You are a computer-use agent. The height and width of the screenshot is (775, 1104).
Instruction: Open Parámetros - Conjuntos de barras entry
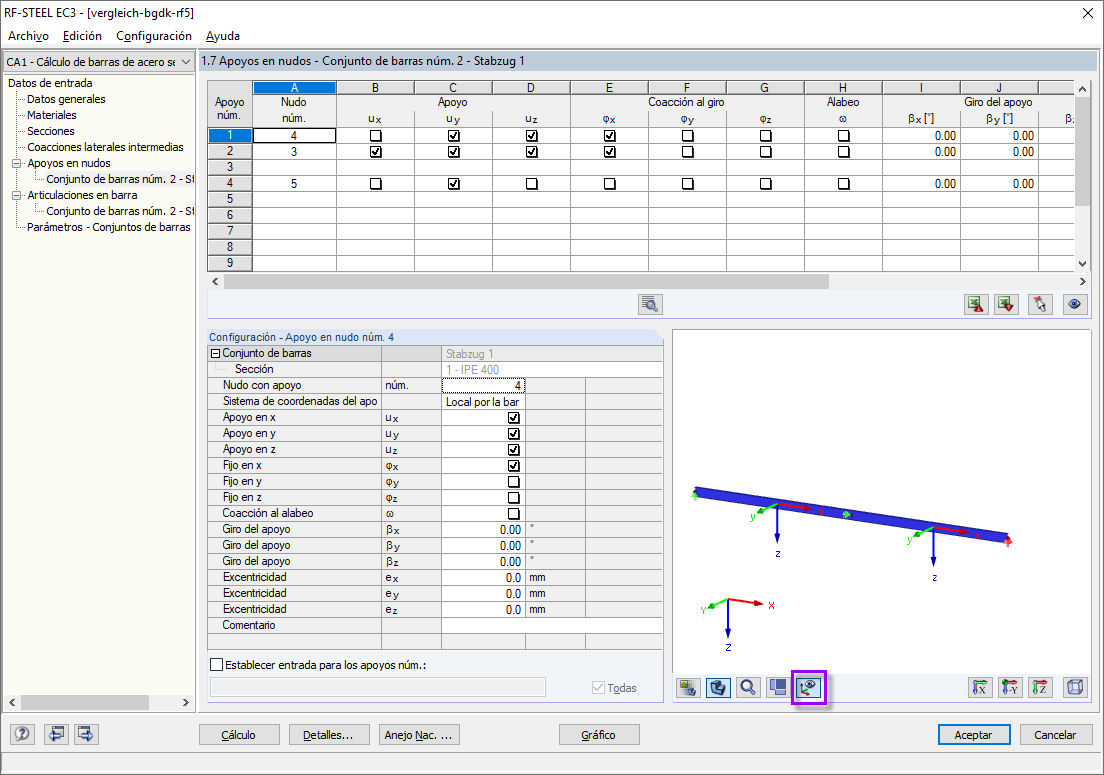click(108, 227)
